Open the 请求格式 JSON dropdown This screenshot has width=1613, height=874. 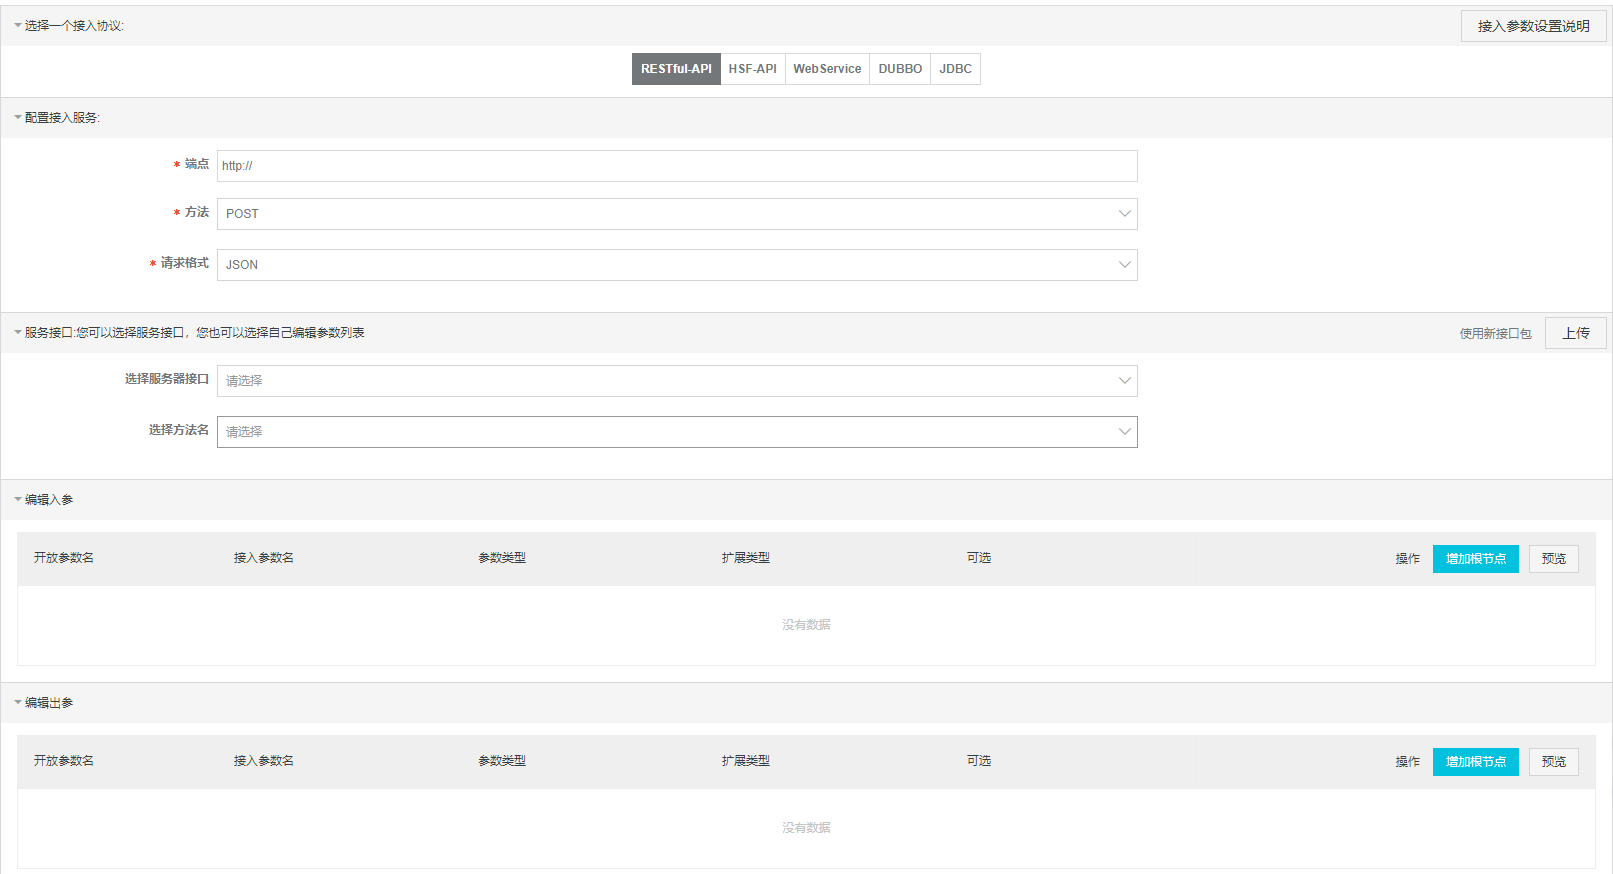tap(677, 265)
